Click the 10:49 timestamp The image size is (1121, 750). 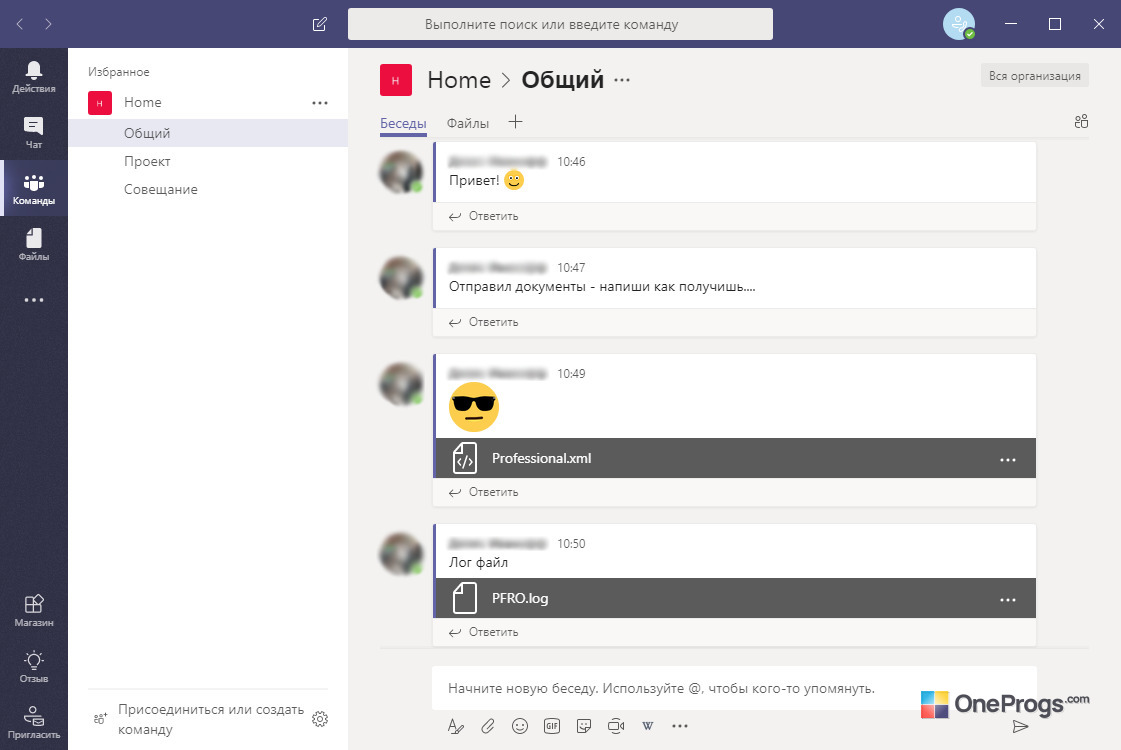point(571,374)
